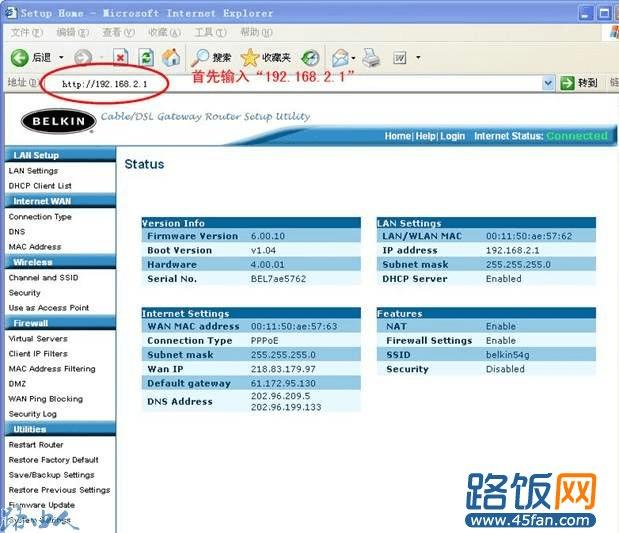Click the Home page icon

pos(171,58)
